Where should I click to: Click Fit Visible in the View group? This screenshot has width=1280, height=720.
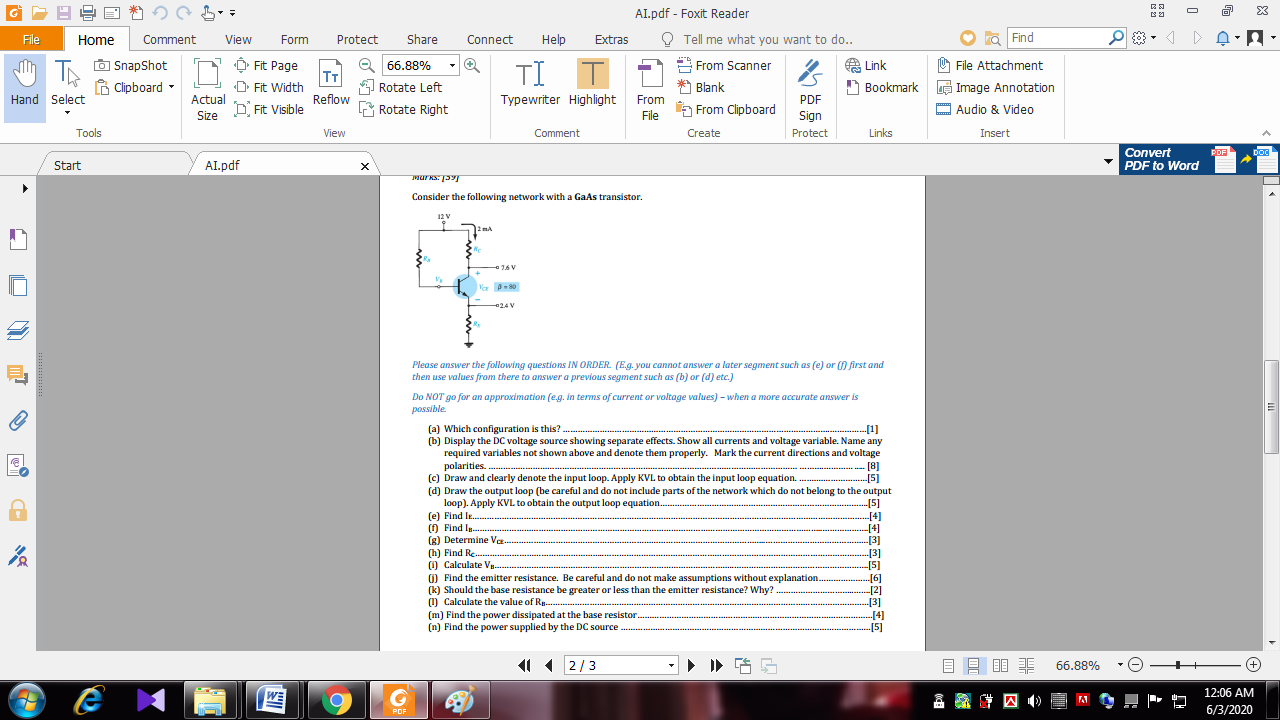(x=269, y=109)
